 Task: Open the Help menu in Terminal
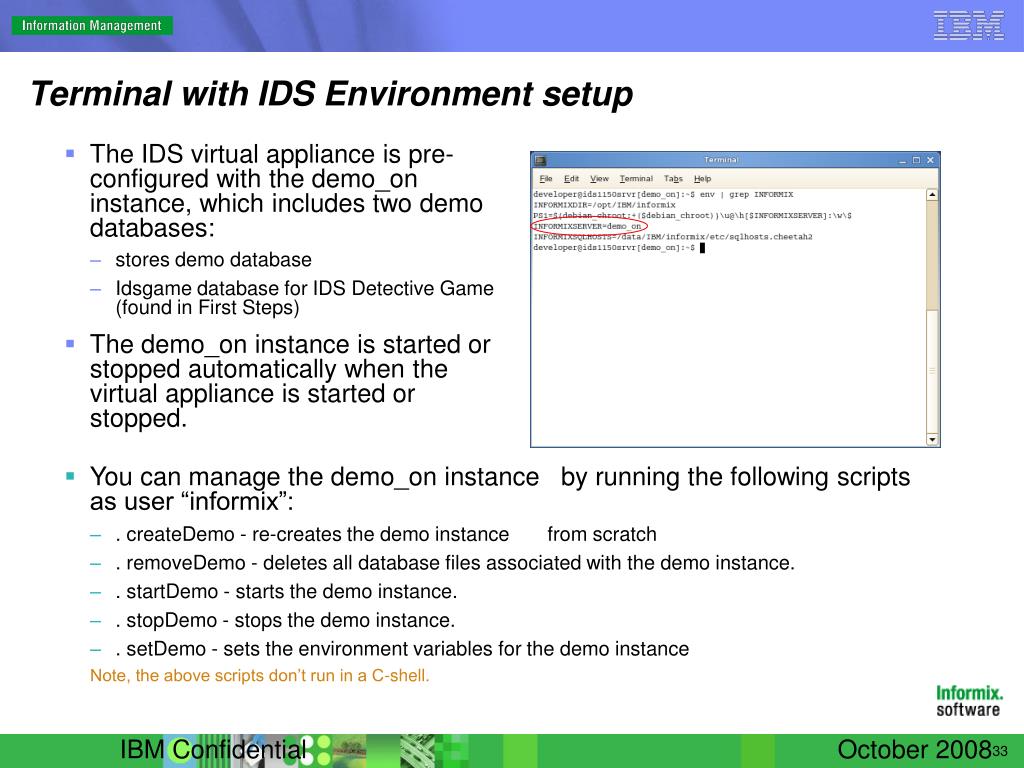pos(703,178)
